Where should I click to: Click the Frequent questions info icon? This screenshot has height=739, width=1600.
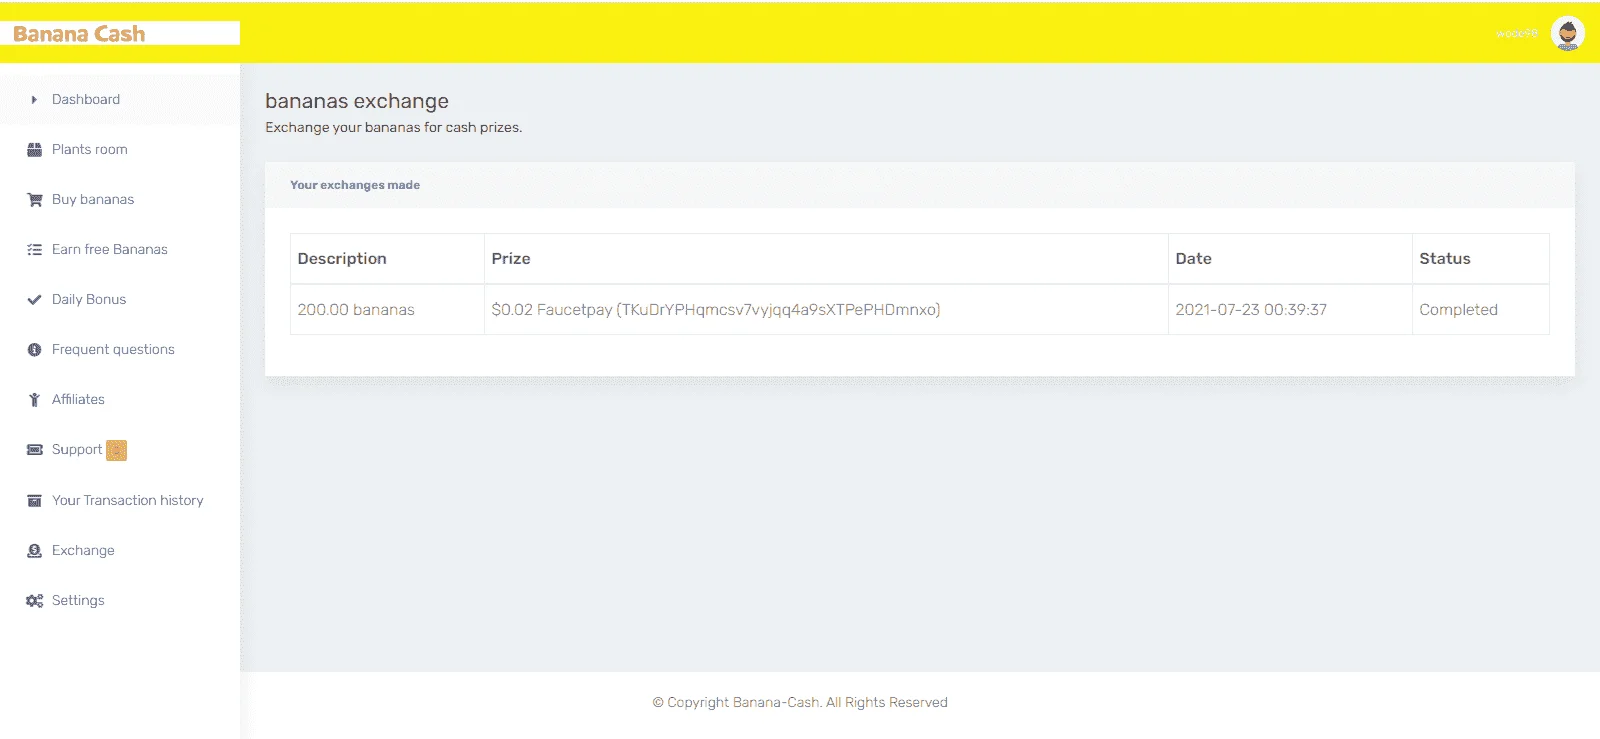(34, 350)
